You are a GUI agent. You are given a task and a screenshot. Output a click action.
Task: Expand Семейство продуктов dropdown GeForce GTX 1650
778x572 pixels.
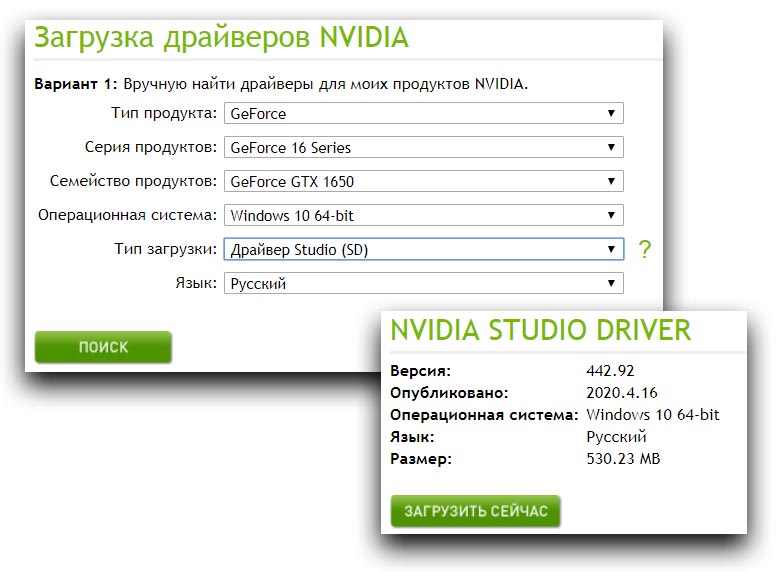[423, 181]
